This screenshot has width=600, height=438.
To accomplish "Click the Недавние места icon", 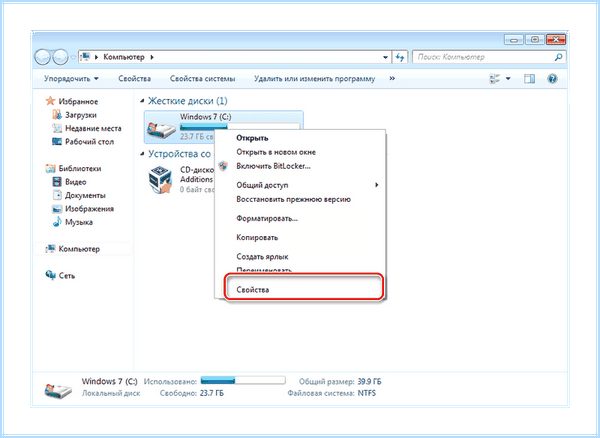I will [57, 128].
